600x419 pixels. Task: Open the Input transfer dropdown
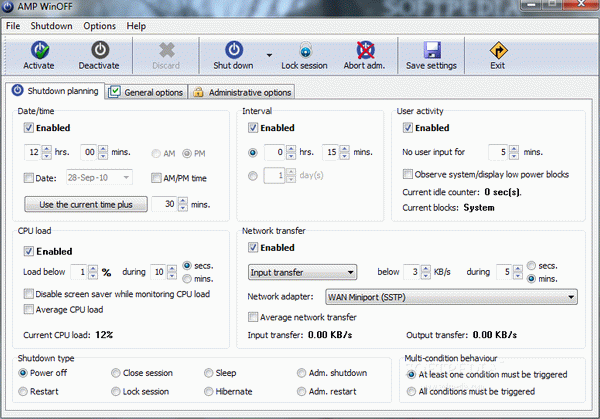302,272
